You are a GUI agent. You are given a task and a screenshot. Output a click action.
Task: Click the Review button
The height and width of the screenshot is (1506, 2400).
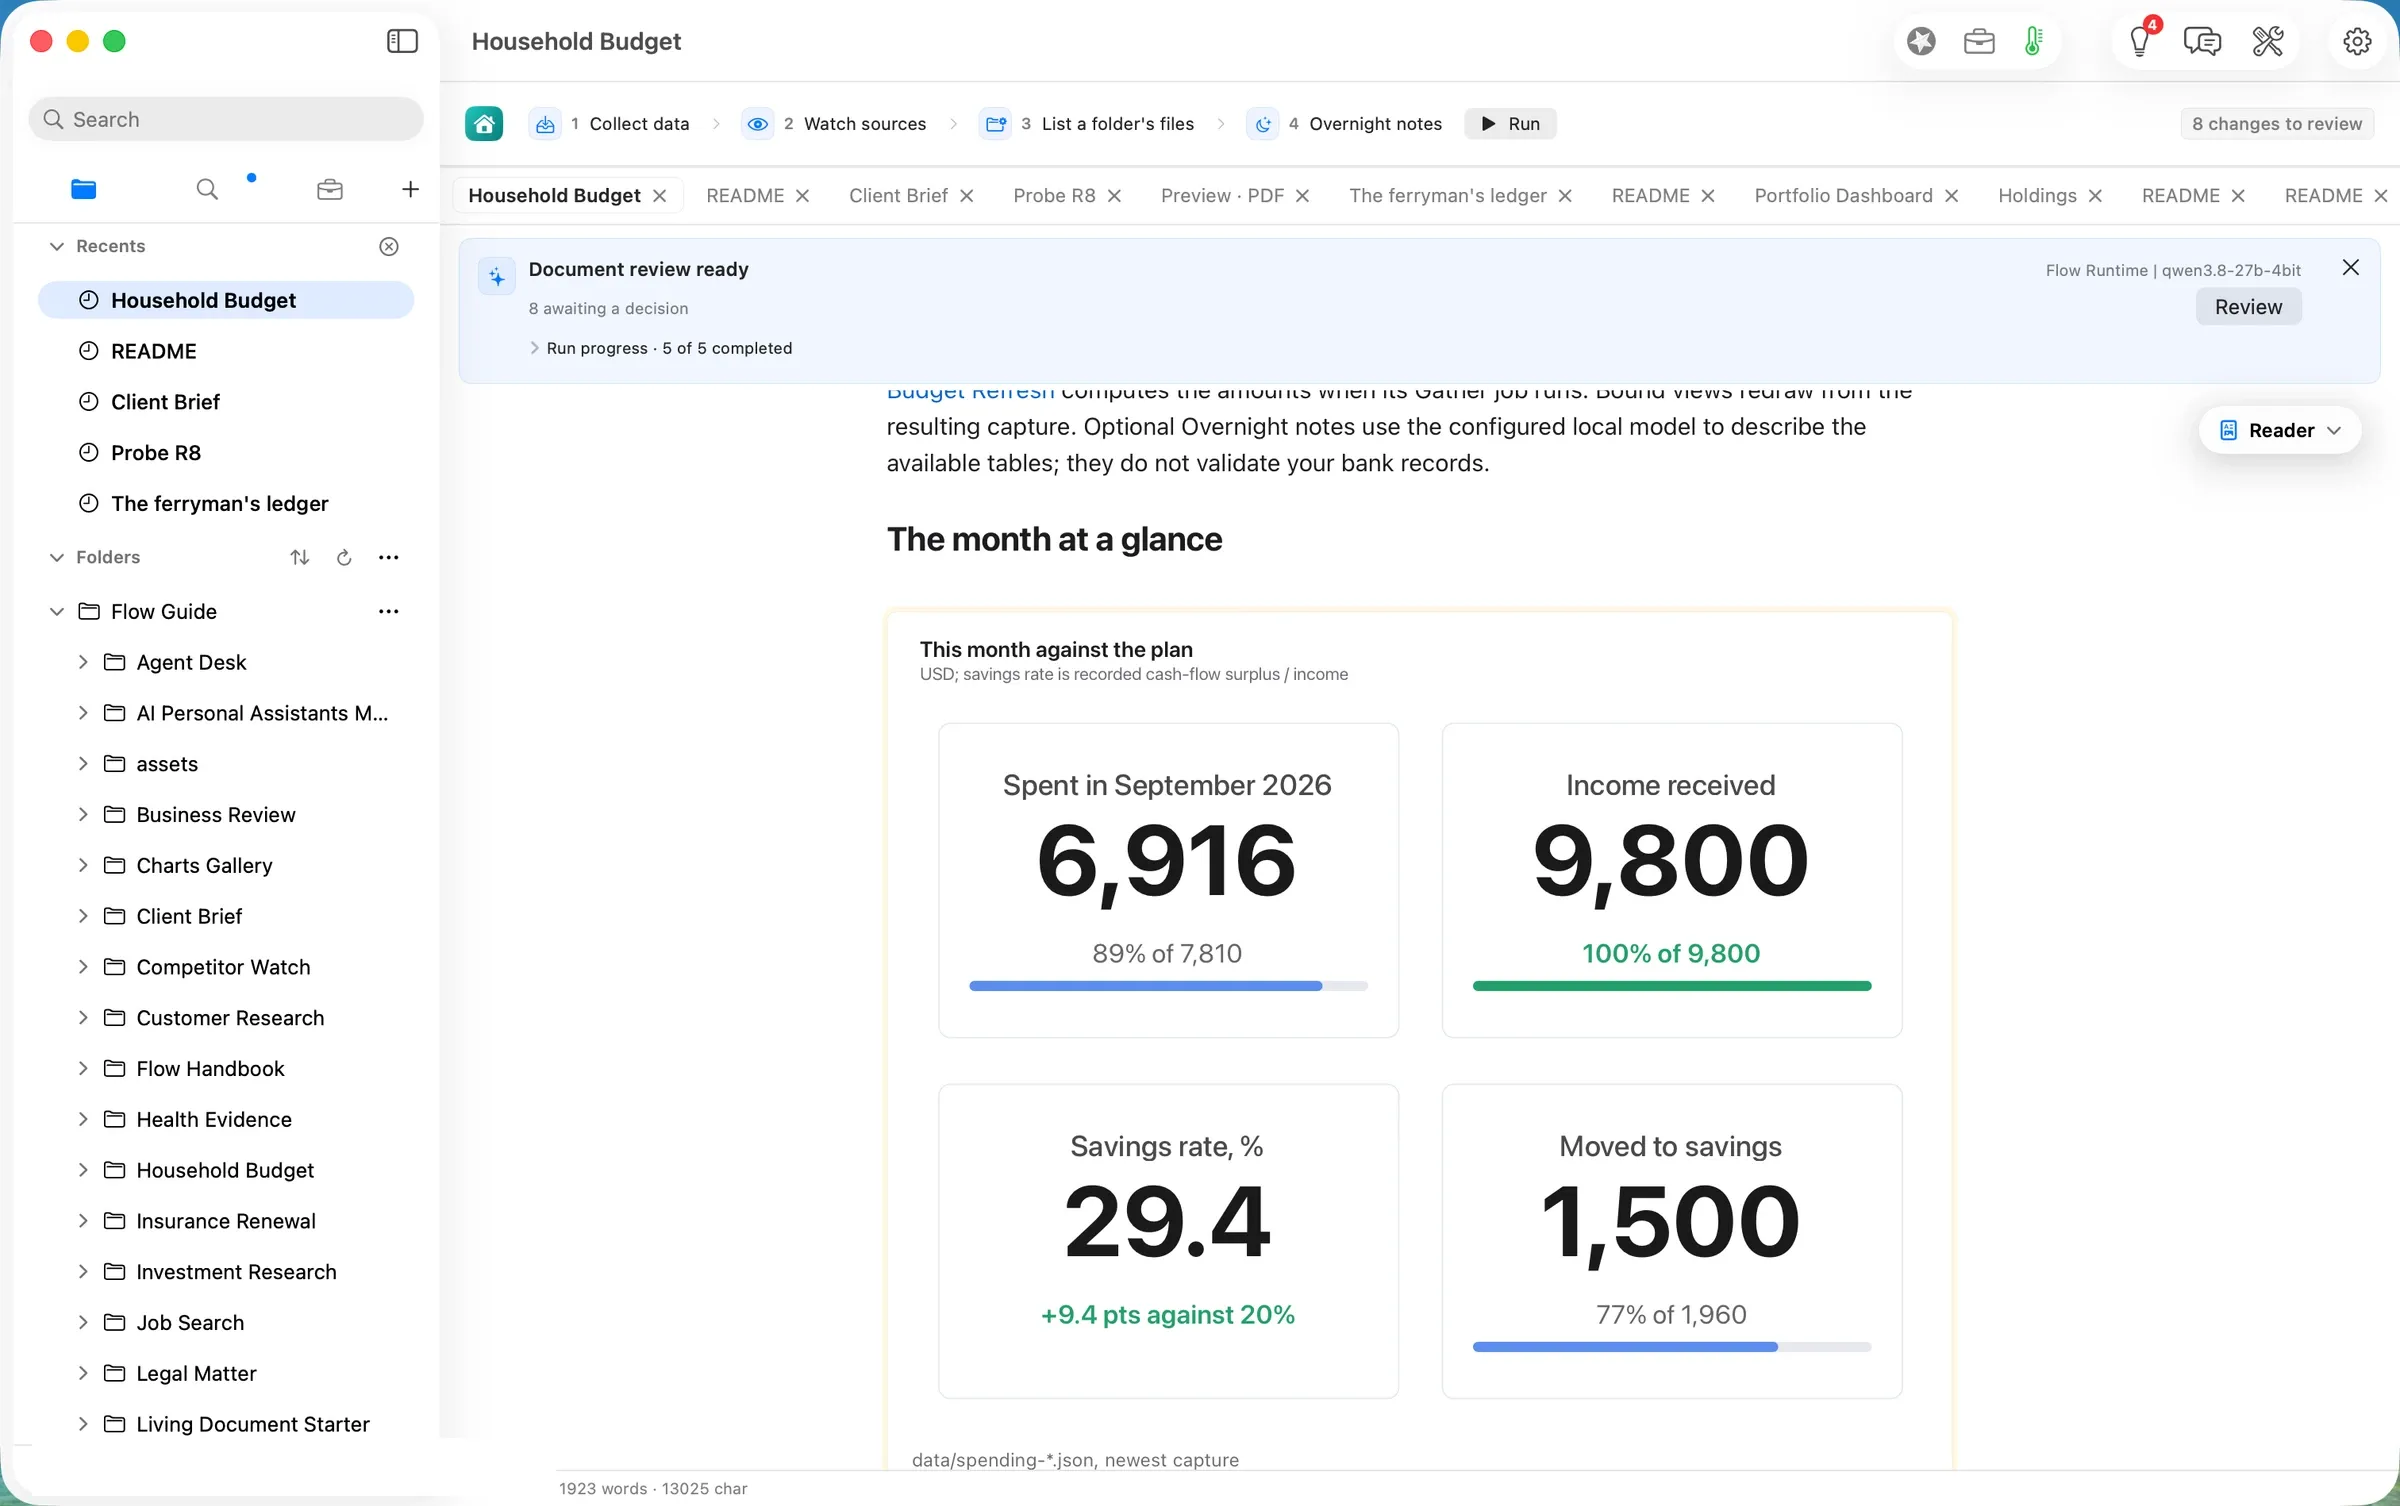(2248, 307)
